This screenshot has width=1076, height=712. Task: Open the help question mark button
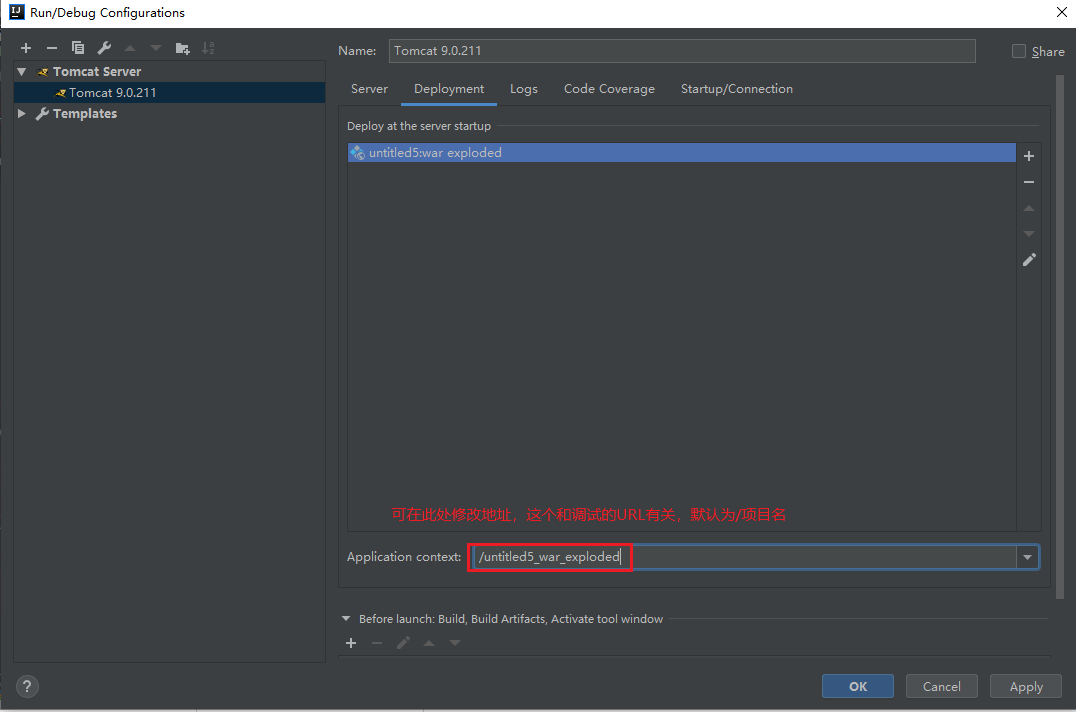[27, 686]
